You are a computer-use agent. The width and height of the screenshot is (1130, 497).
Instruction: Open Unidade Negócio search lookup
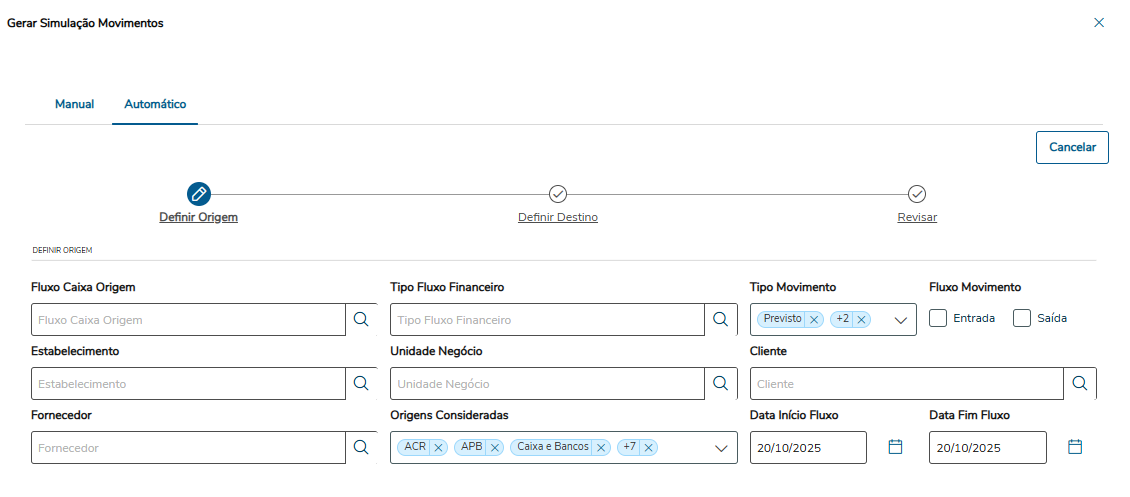(x=720, y=384)
